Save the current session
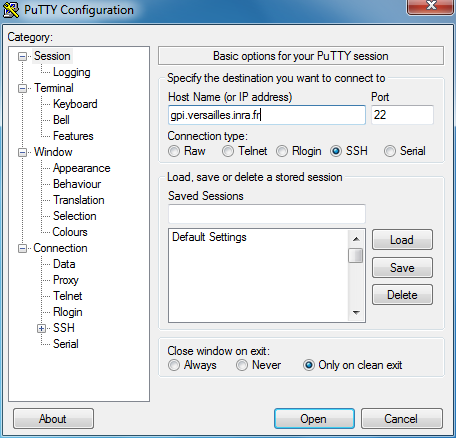This screenshot has width=456, height=438. pyautogui.click(x=402, y=268)
